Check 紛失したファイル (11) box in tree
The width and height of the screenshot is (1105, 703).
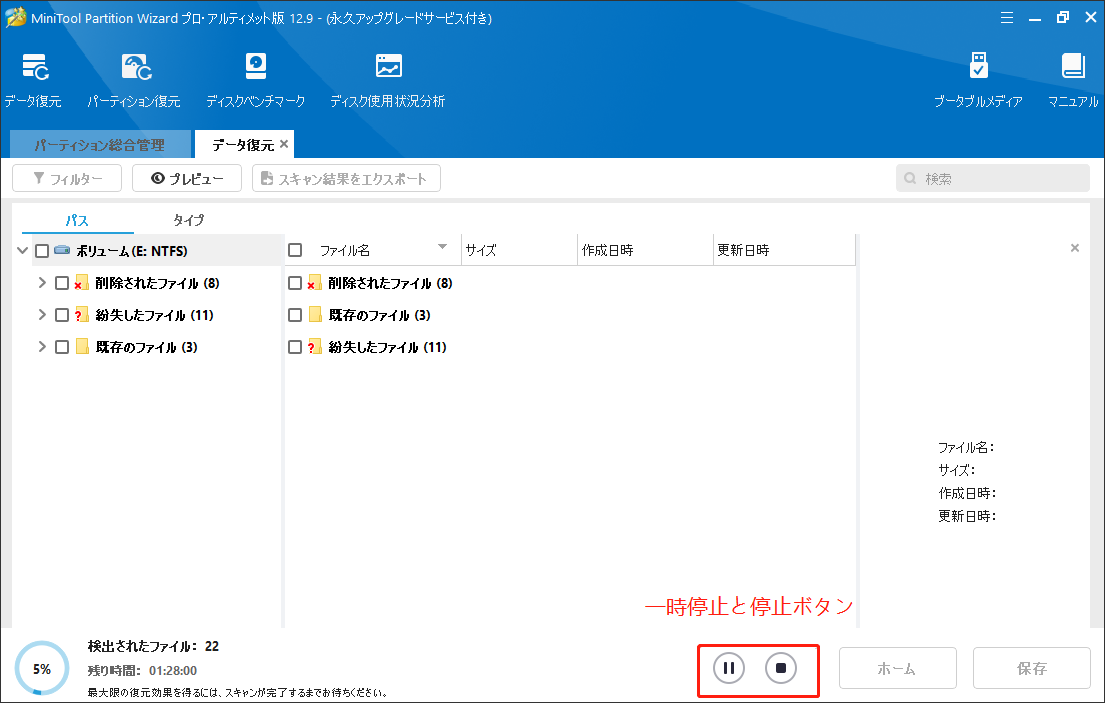[x=62, y=315]
